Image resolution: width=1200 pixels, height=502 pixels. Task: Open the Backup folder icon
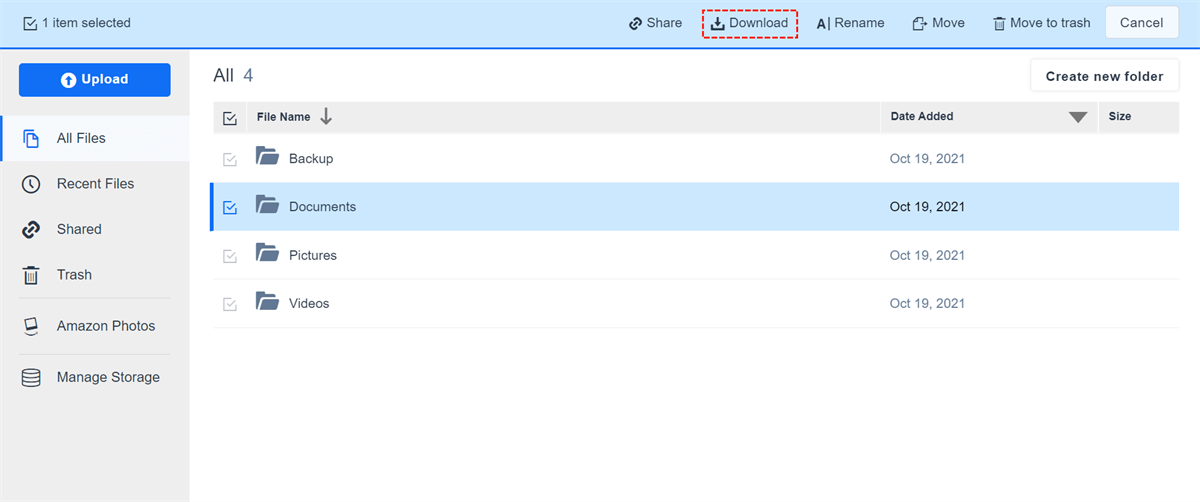(x=266, y=158)
